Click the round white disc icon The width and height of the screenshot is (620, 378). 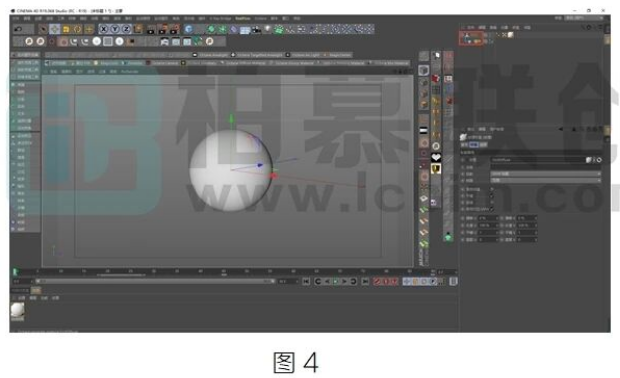[x=96, y=41]
